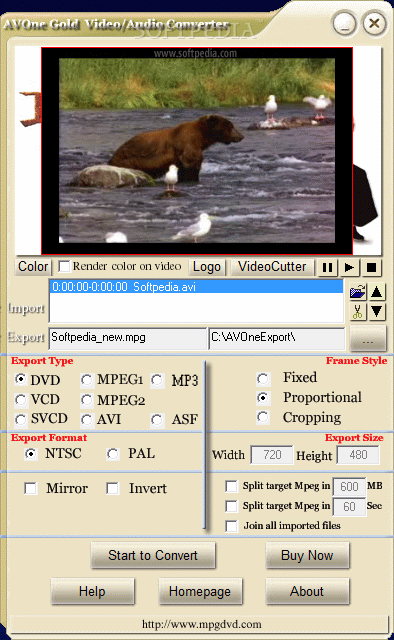Select ASF export type
This screenshot has width=394, height=640.
tap(157, 419)
